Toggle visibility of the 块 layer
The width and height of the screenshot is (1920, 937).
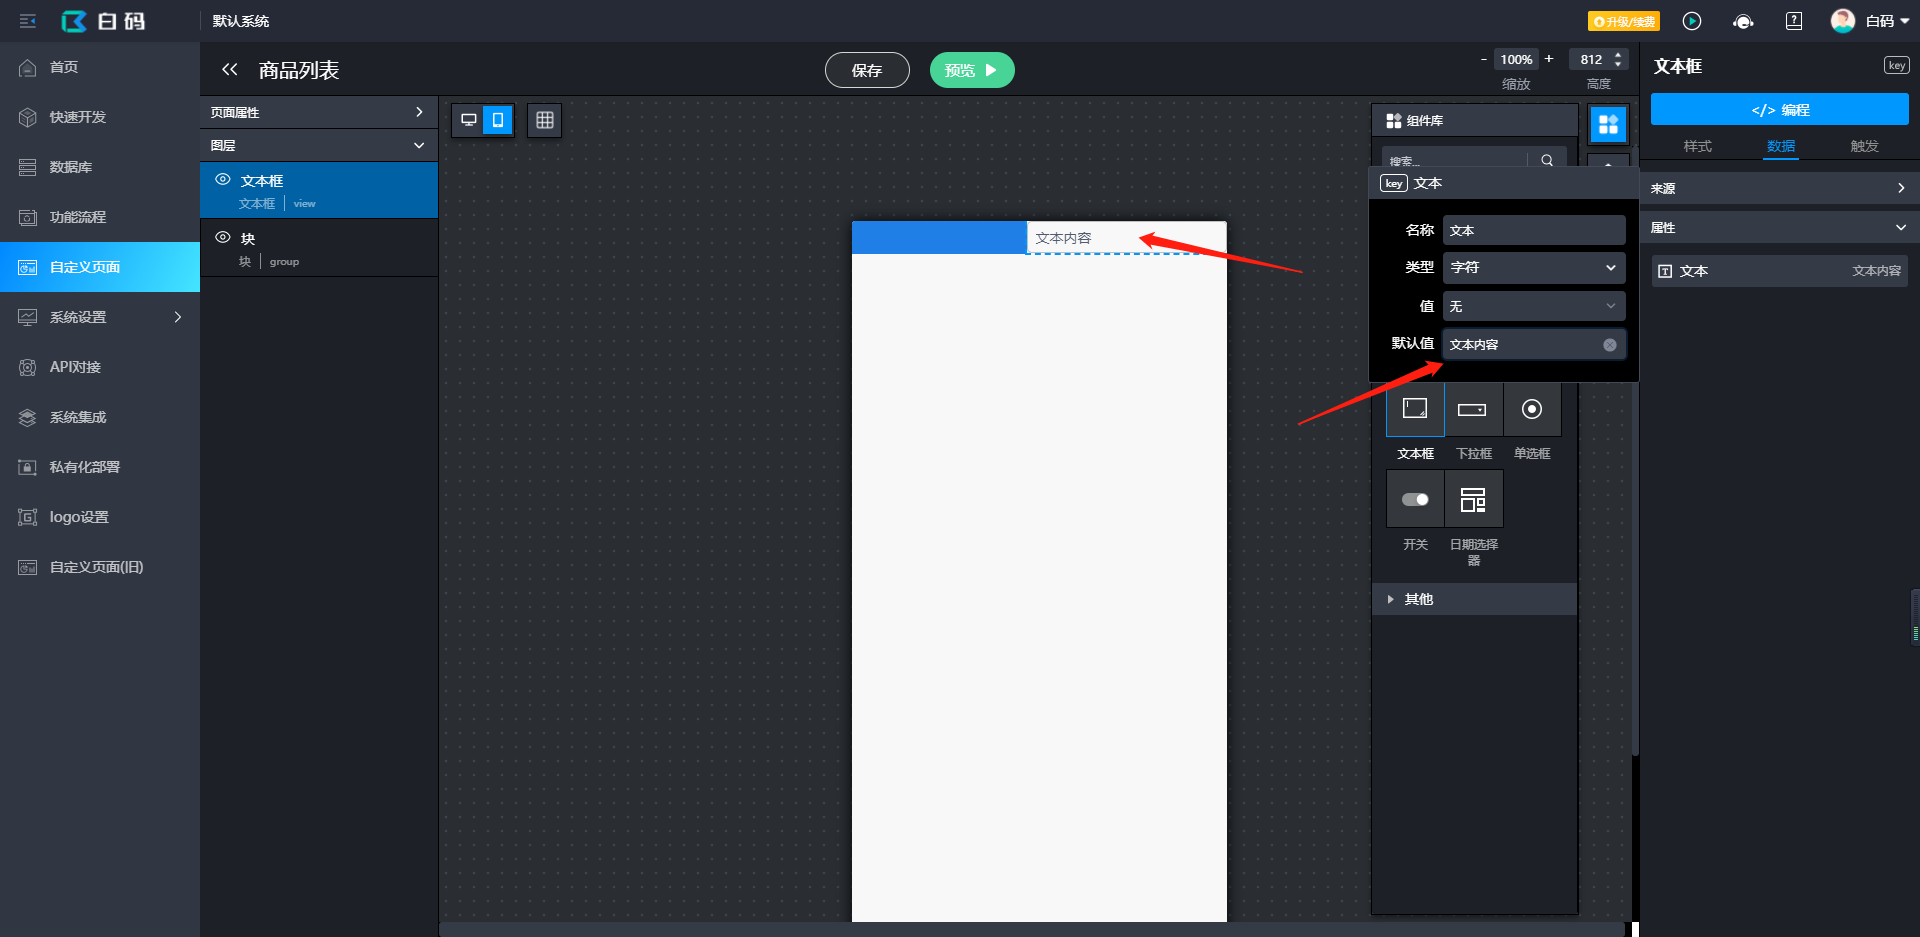(x=223, y=237)
